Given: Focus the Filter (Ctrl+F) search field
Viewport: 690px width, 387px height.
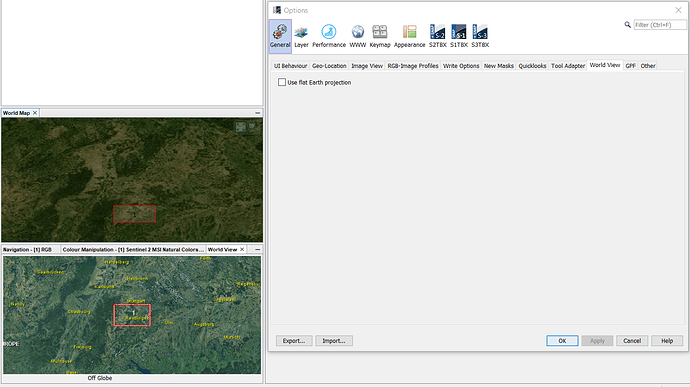Looking at the screenshot, I should [660, 25].
